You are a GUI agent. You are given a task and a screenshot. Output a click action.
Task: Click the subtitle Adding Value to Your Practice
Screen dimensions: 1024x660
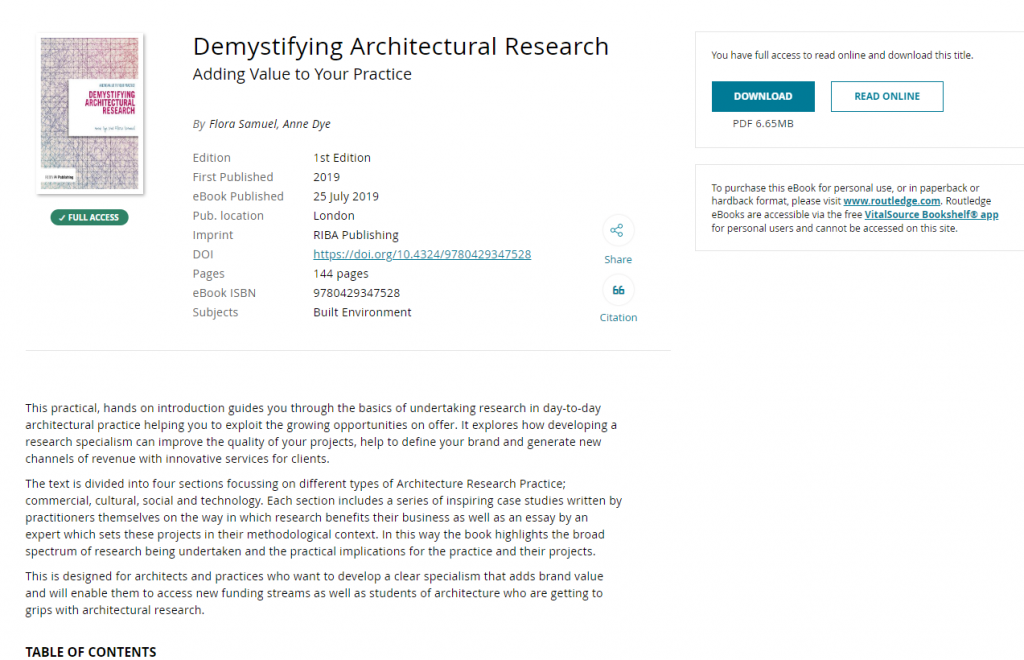point(301,74)
